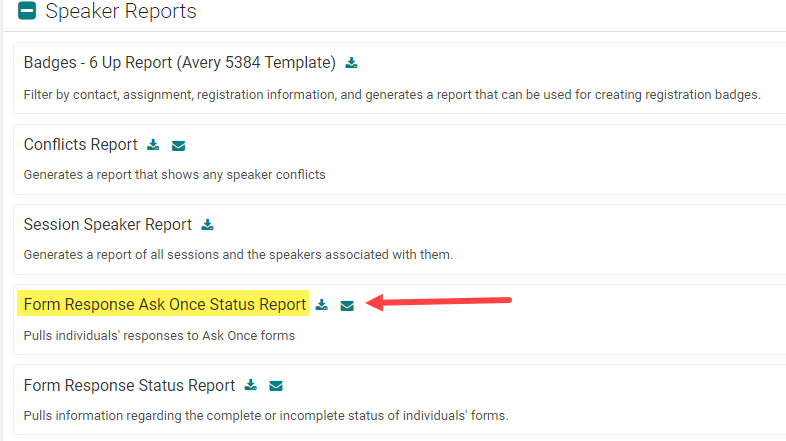Click the registration badges description text
This screenshot has width=786, height=441.
point(392,95)
